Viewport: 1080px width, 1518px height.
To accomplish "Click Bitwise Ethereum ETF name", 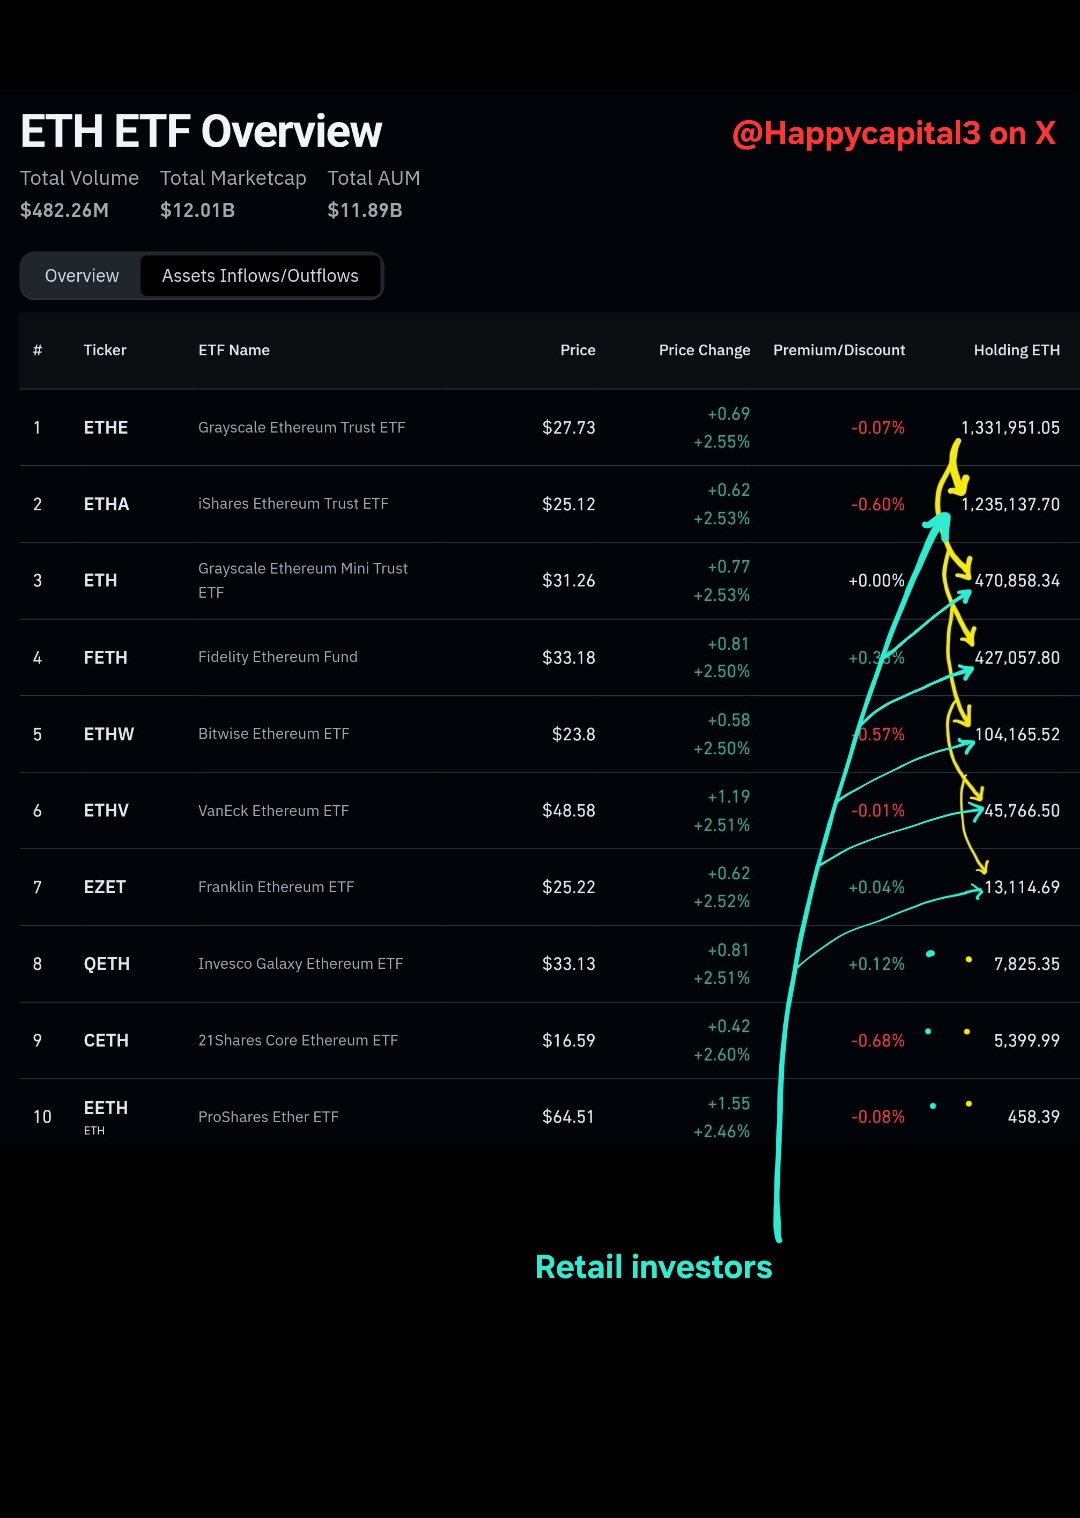I will point(274,734).
